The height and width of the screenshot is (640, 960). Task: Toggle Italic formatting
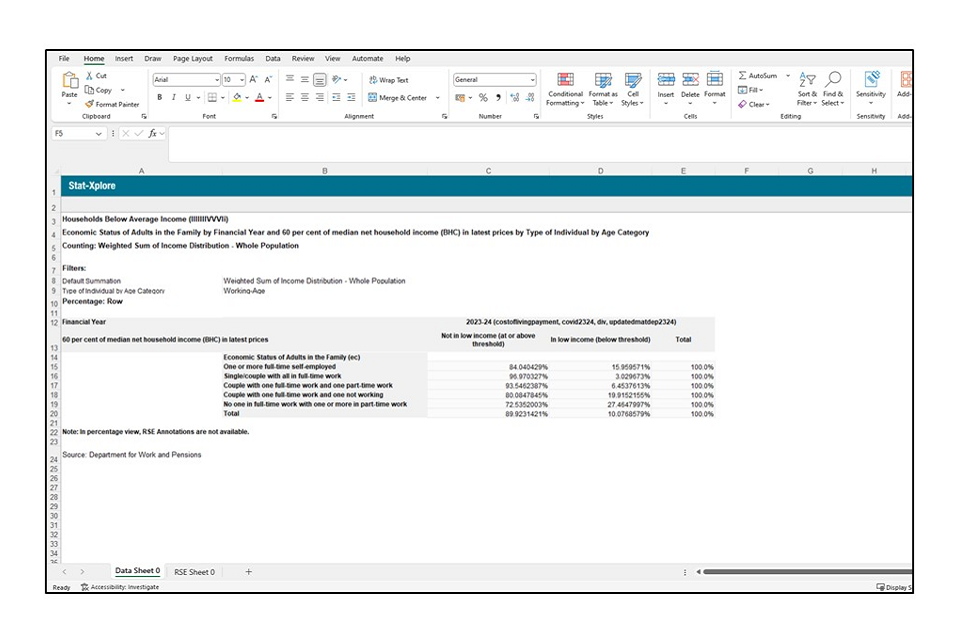click(173, 98)
